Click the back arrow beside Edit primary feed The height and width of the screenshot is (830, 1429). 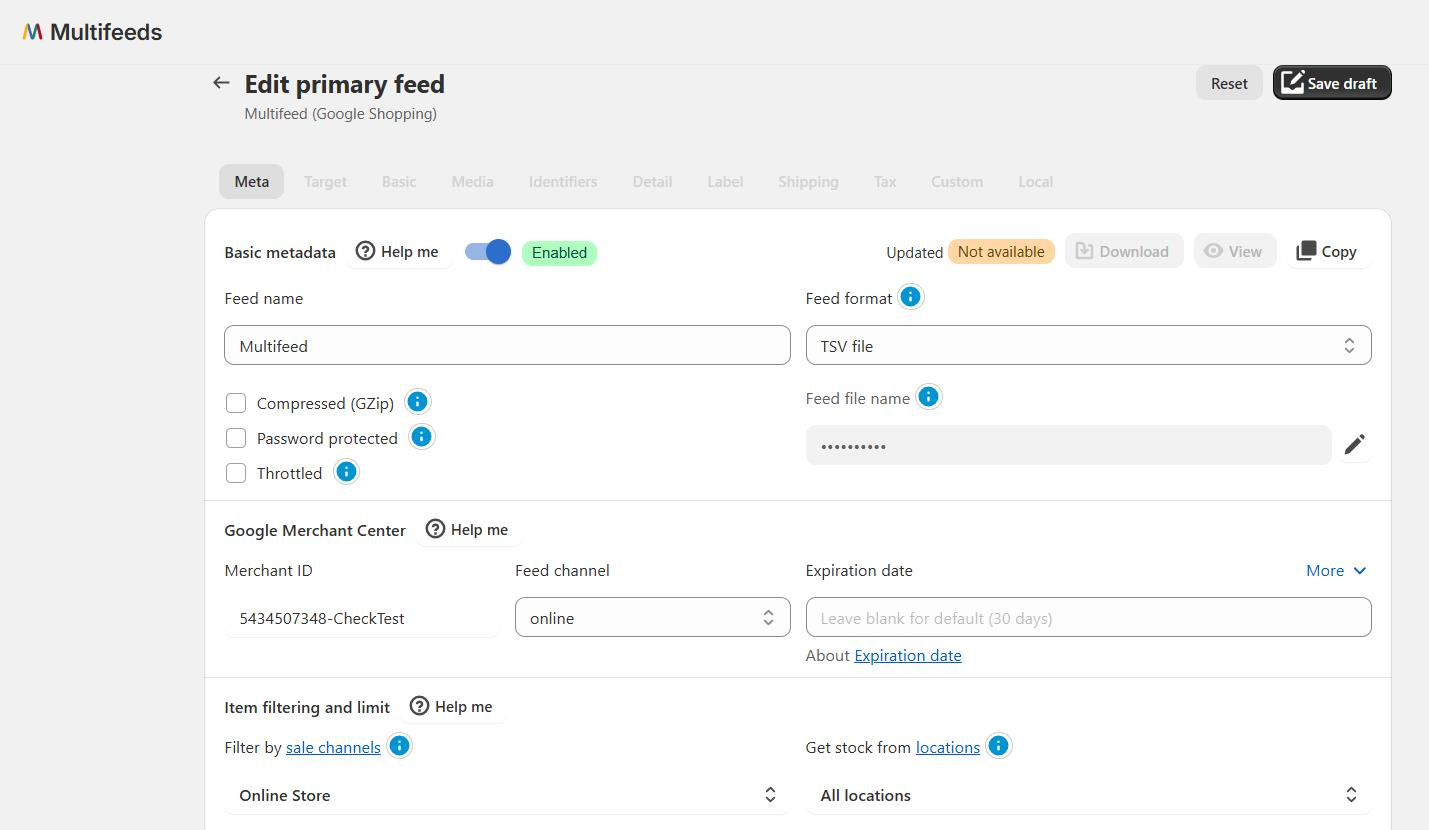point(221,83)
